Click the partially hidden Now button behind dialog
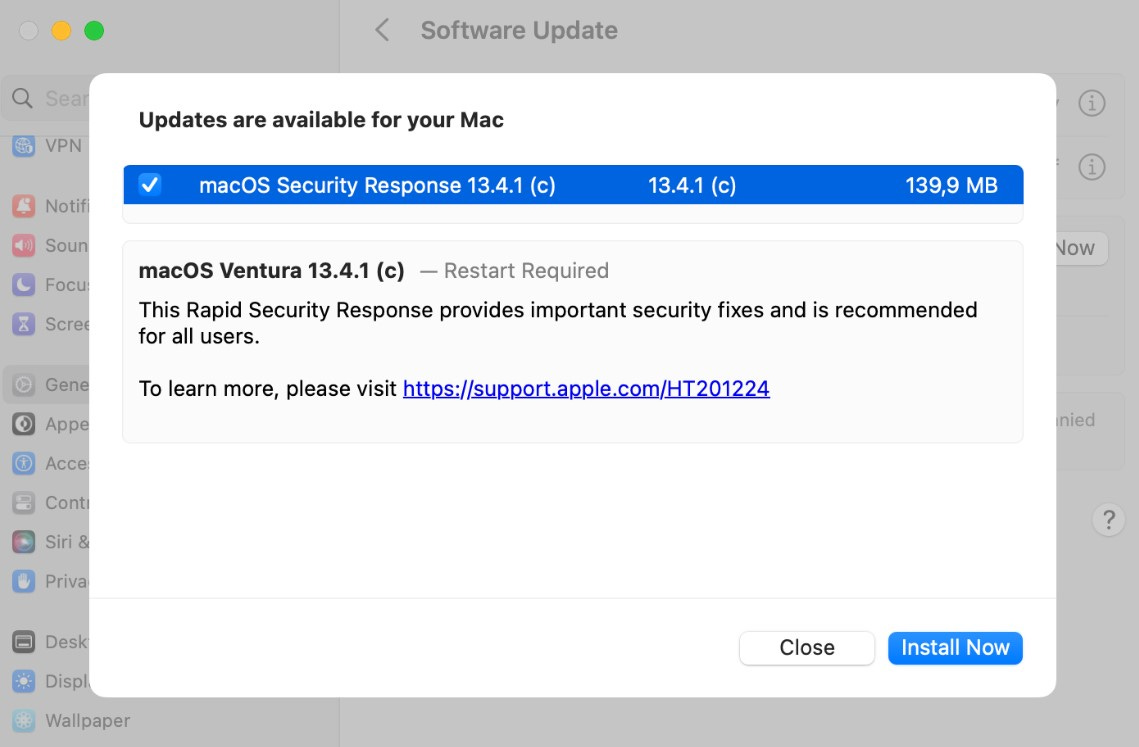The width and height of the screenshot is (1139, 747). coord(1081,249)
